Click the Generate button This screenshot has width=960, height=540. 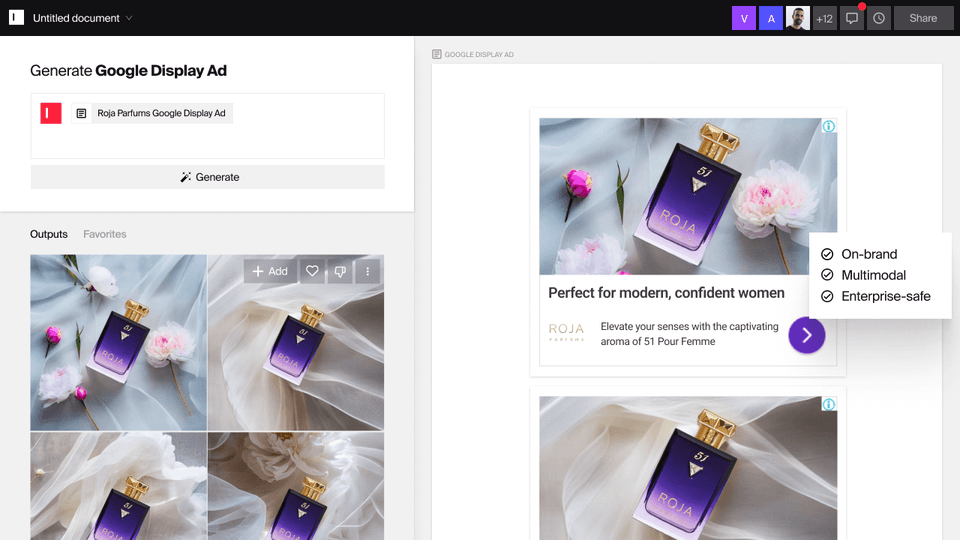(208, 177)
